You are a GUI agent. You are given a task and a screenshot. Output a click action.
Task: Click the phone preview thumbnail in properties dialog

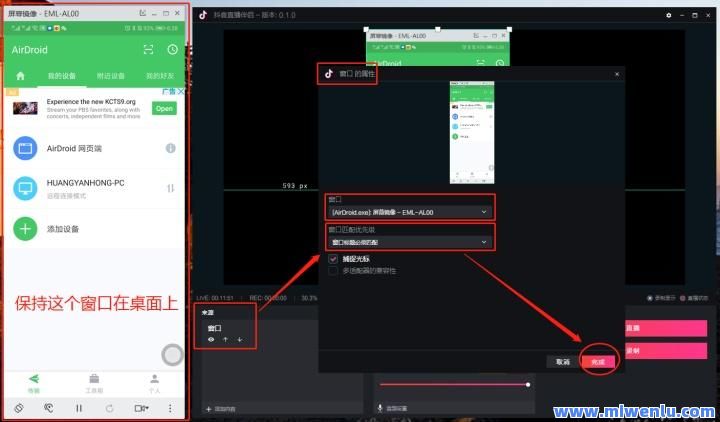pyautogui.click(x=472, y=132)
